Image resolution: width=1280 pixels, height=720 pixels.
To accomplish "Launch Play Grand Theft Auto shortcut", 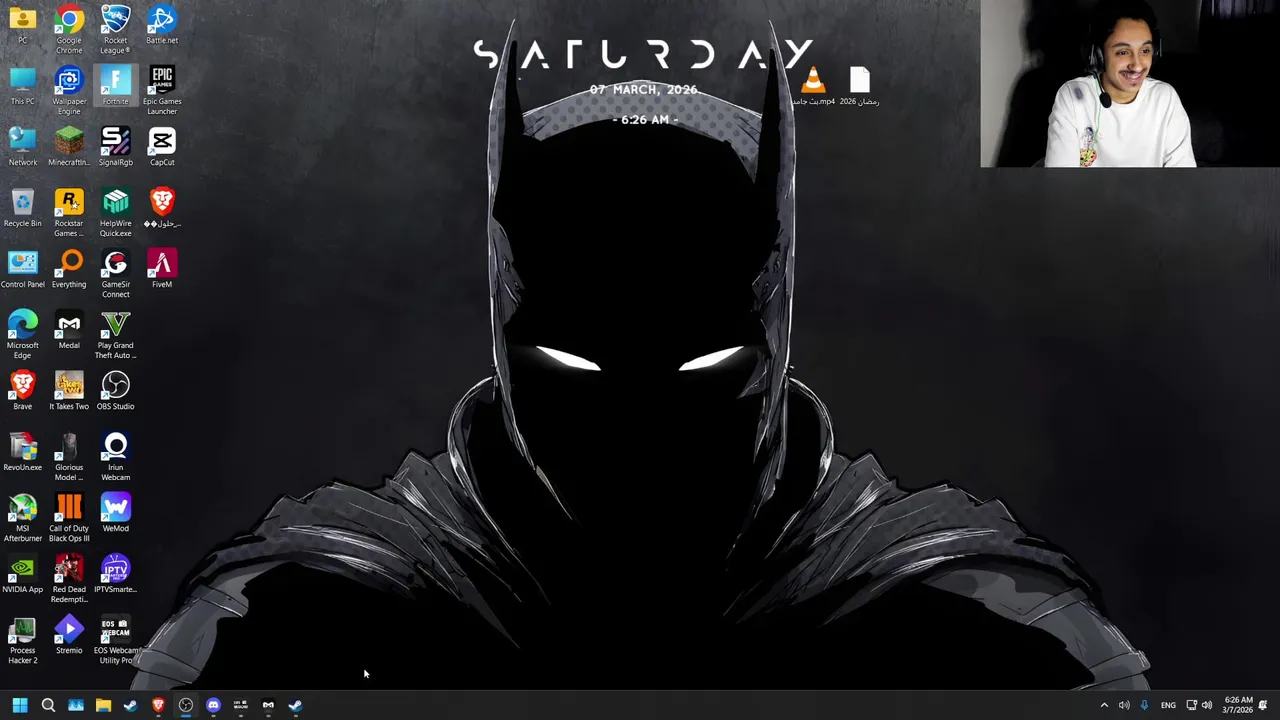I will [115, 335].
